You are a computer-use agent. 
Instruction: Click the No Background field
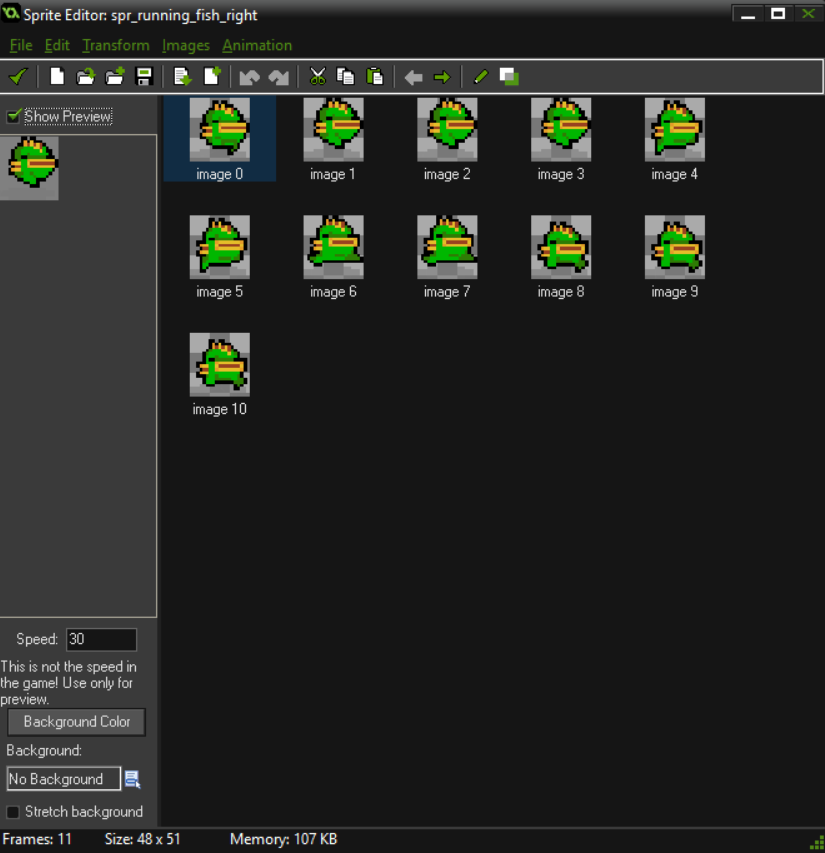pyautogui.click(x=64, y=778)
